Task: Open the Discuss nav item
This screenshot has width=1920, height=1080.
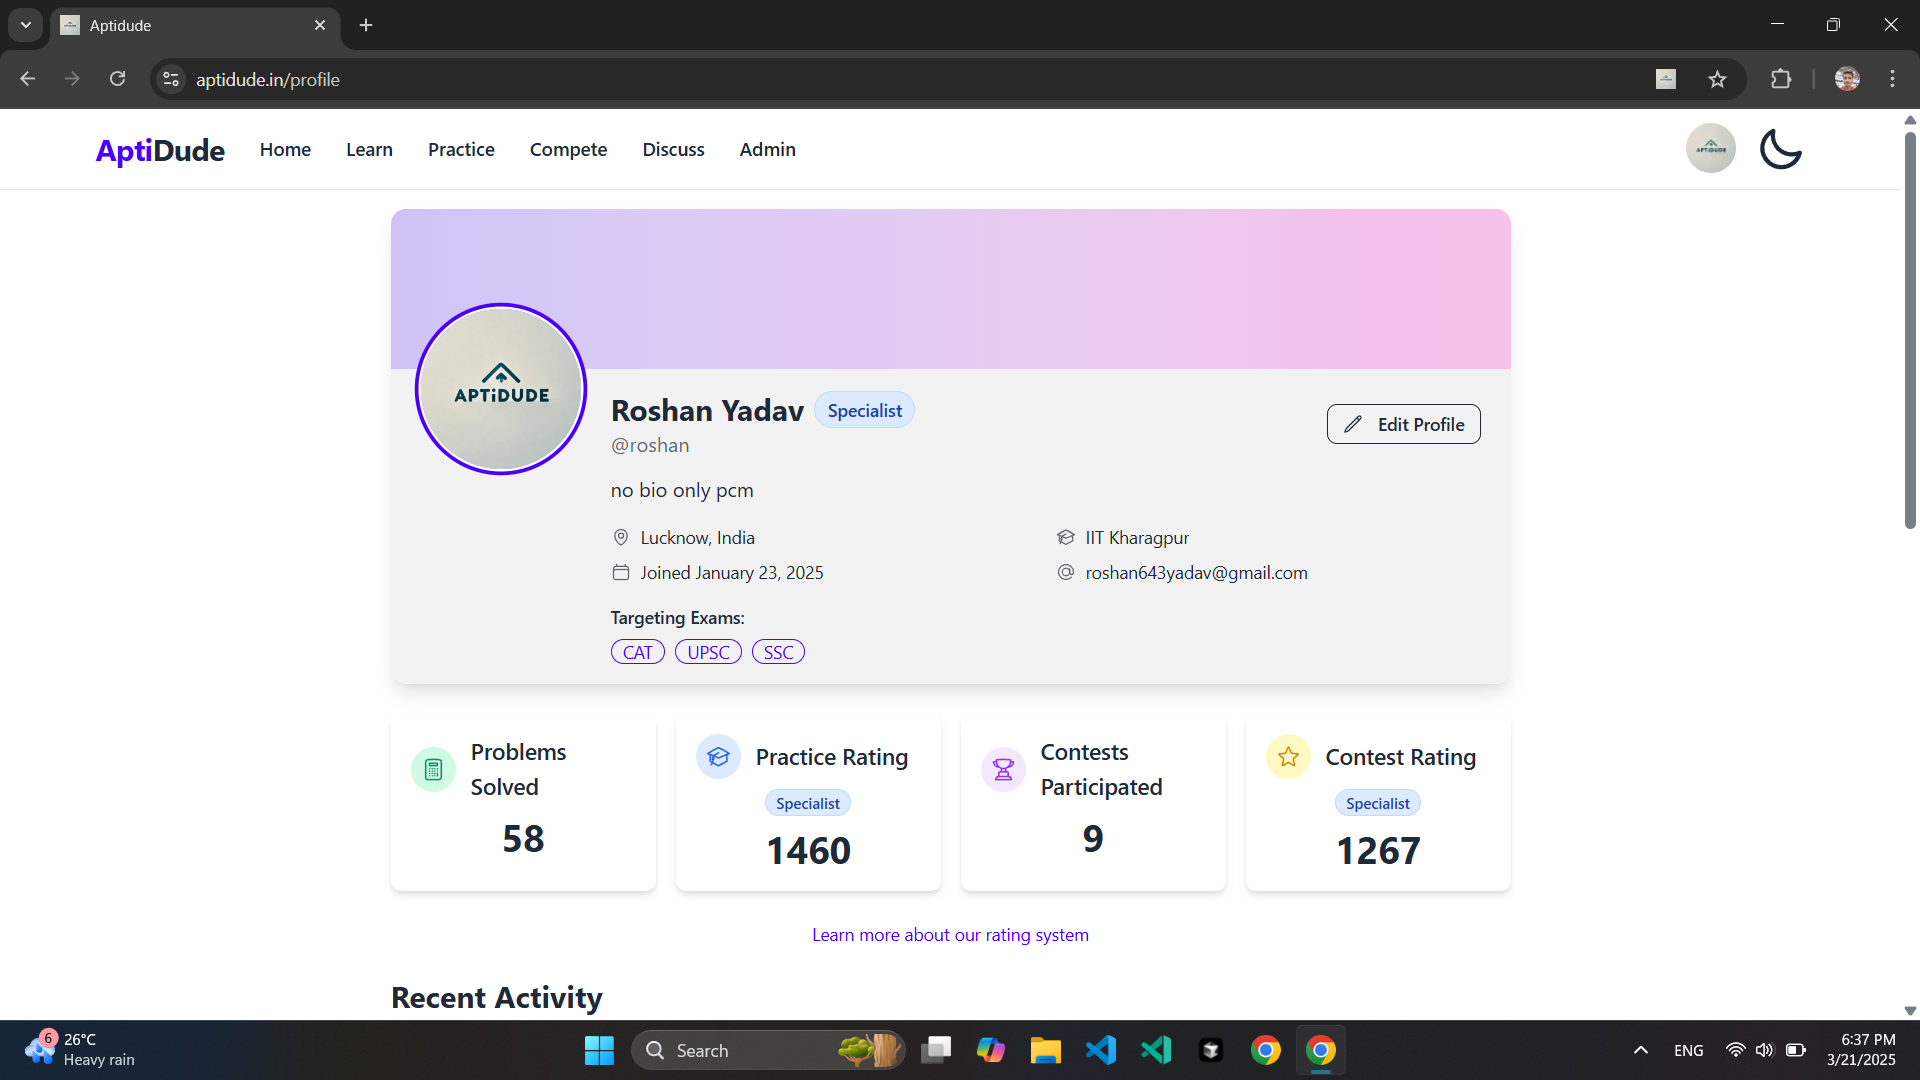Action: [x=673, y=149]
